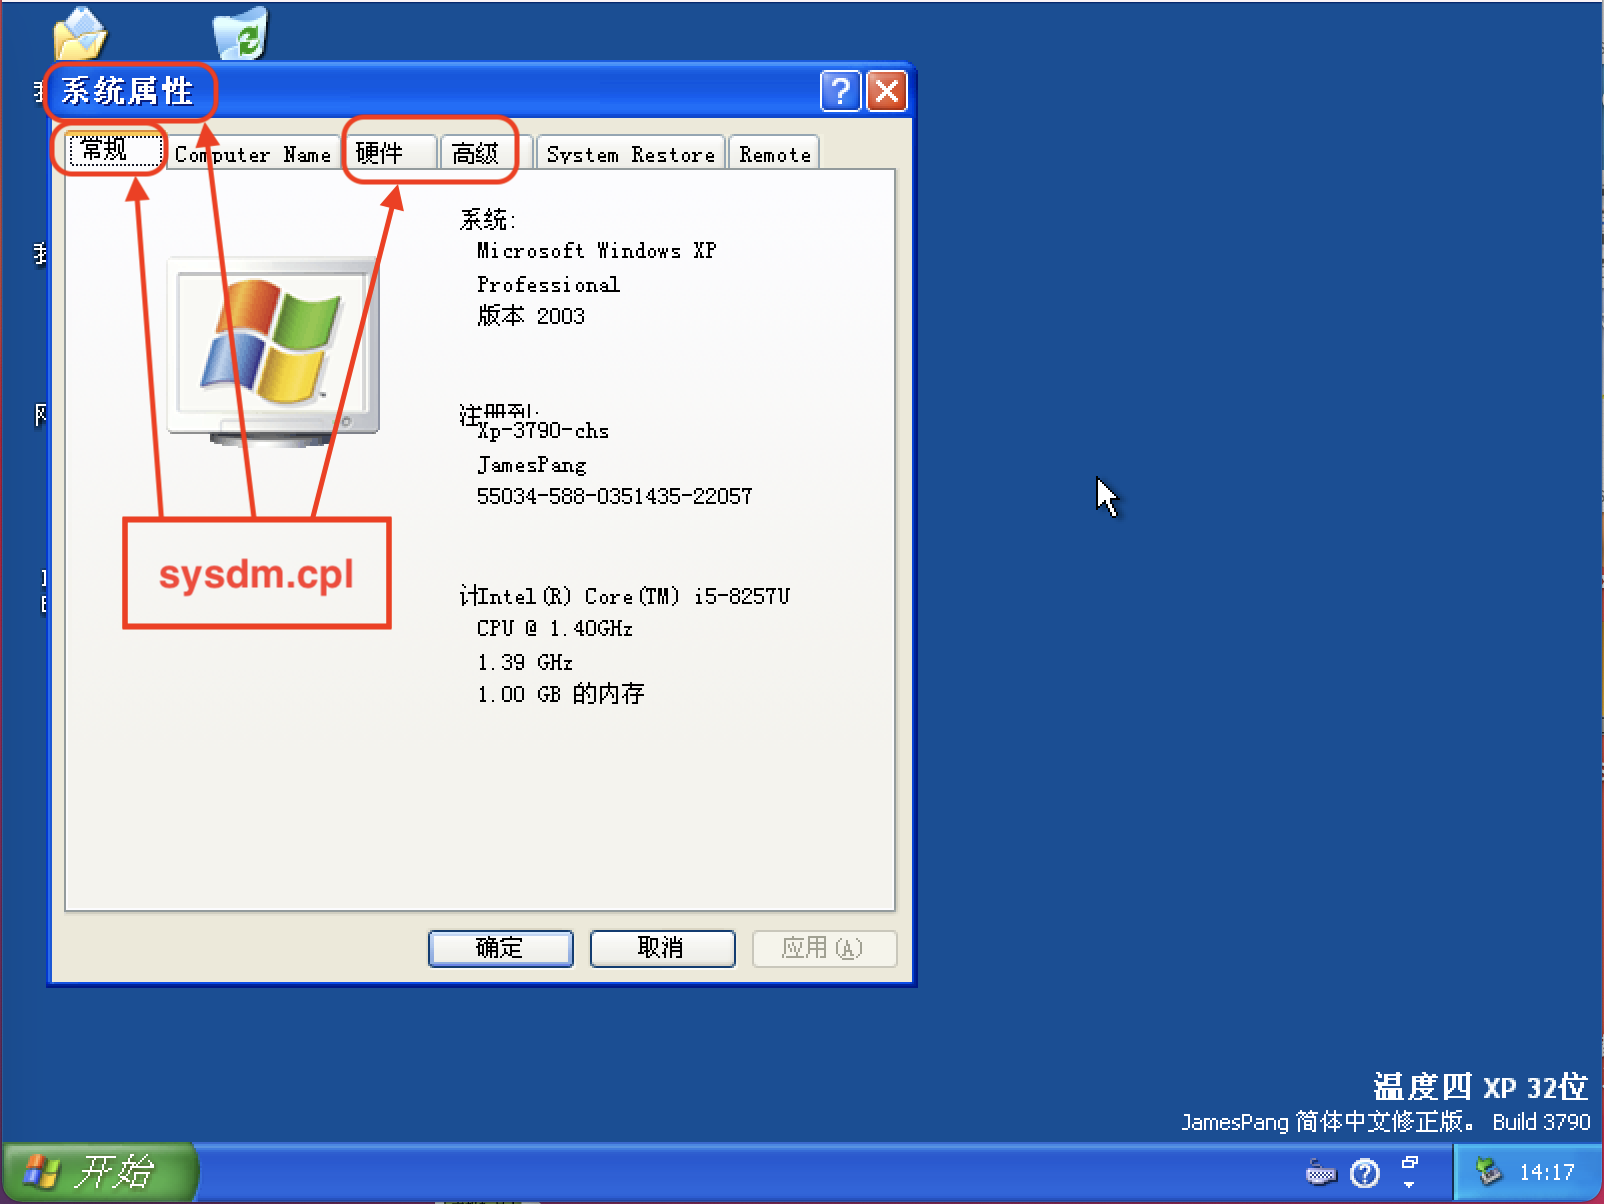
Task: Switch to the System Restore tab
Action: (630, 154)
